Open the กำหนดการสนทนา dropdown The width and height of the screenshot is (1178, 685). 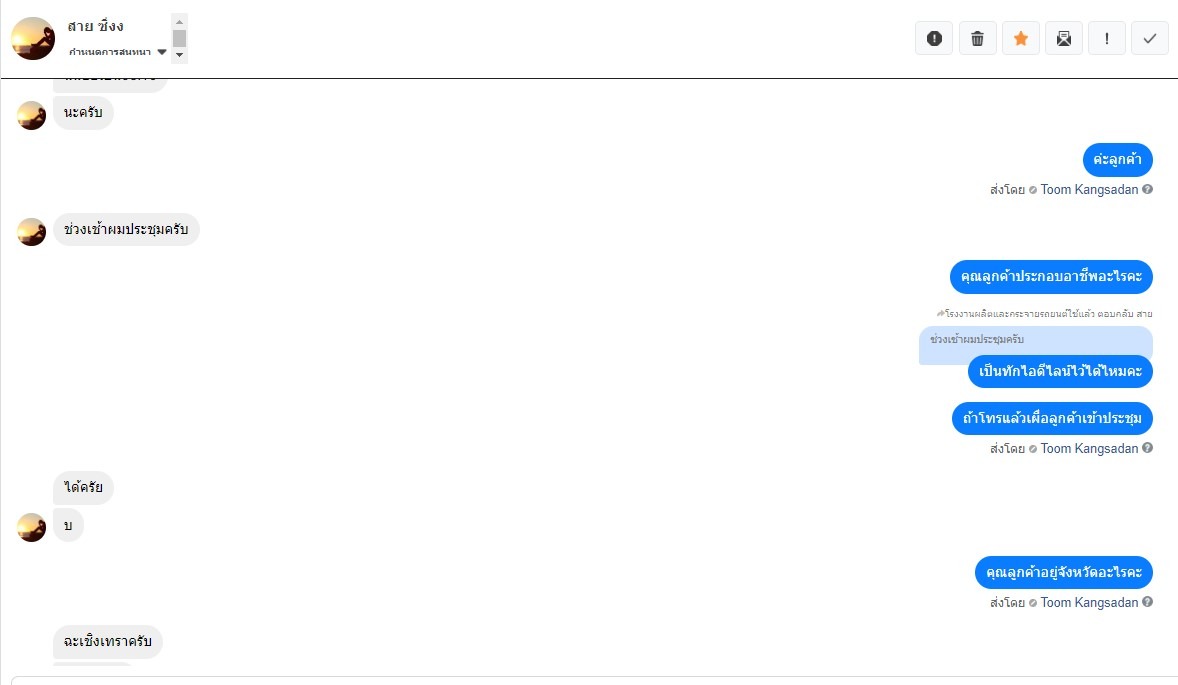pos(118,52)
